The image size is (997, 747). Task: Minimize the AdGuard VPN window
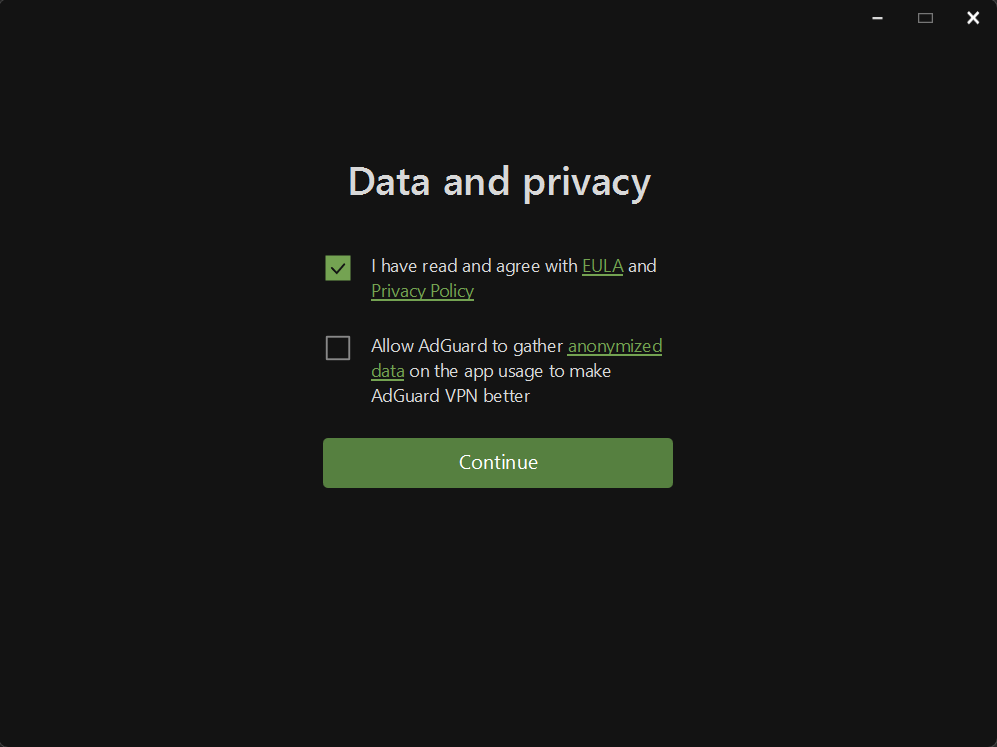point(877,18)
